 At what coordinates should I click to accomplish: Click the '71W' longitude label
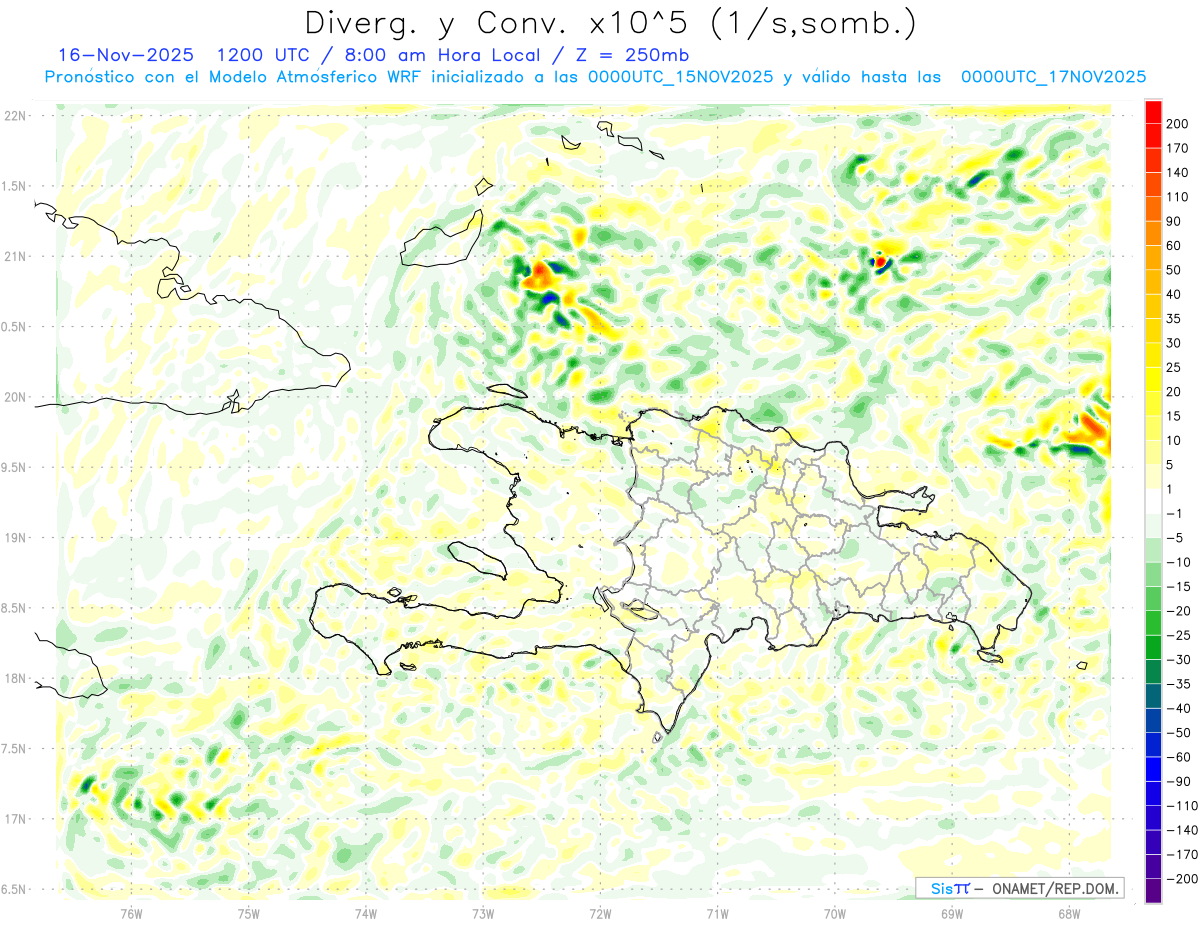(717, 912)
